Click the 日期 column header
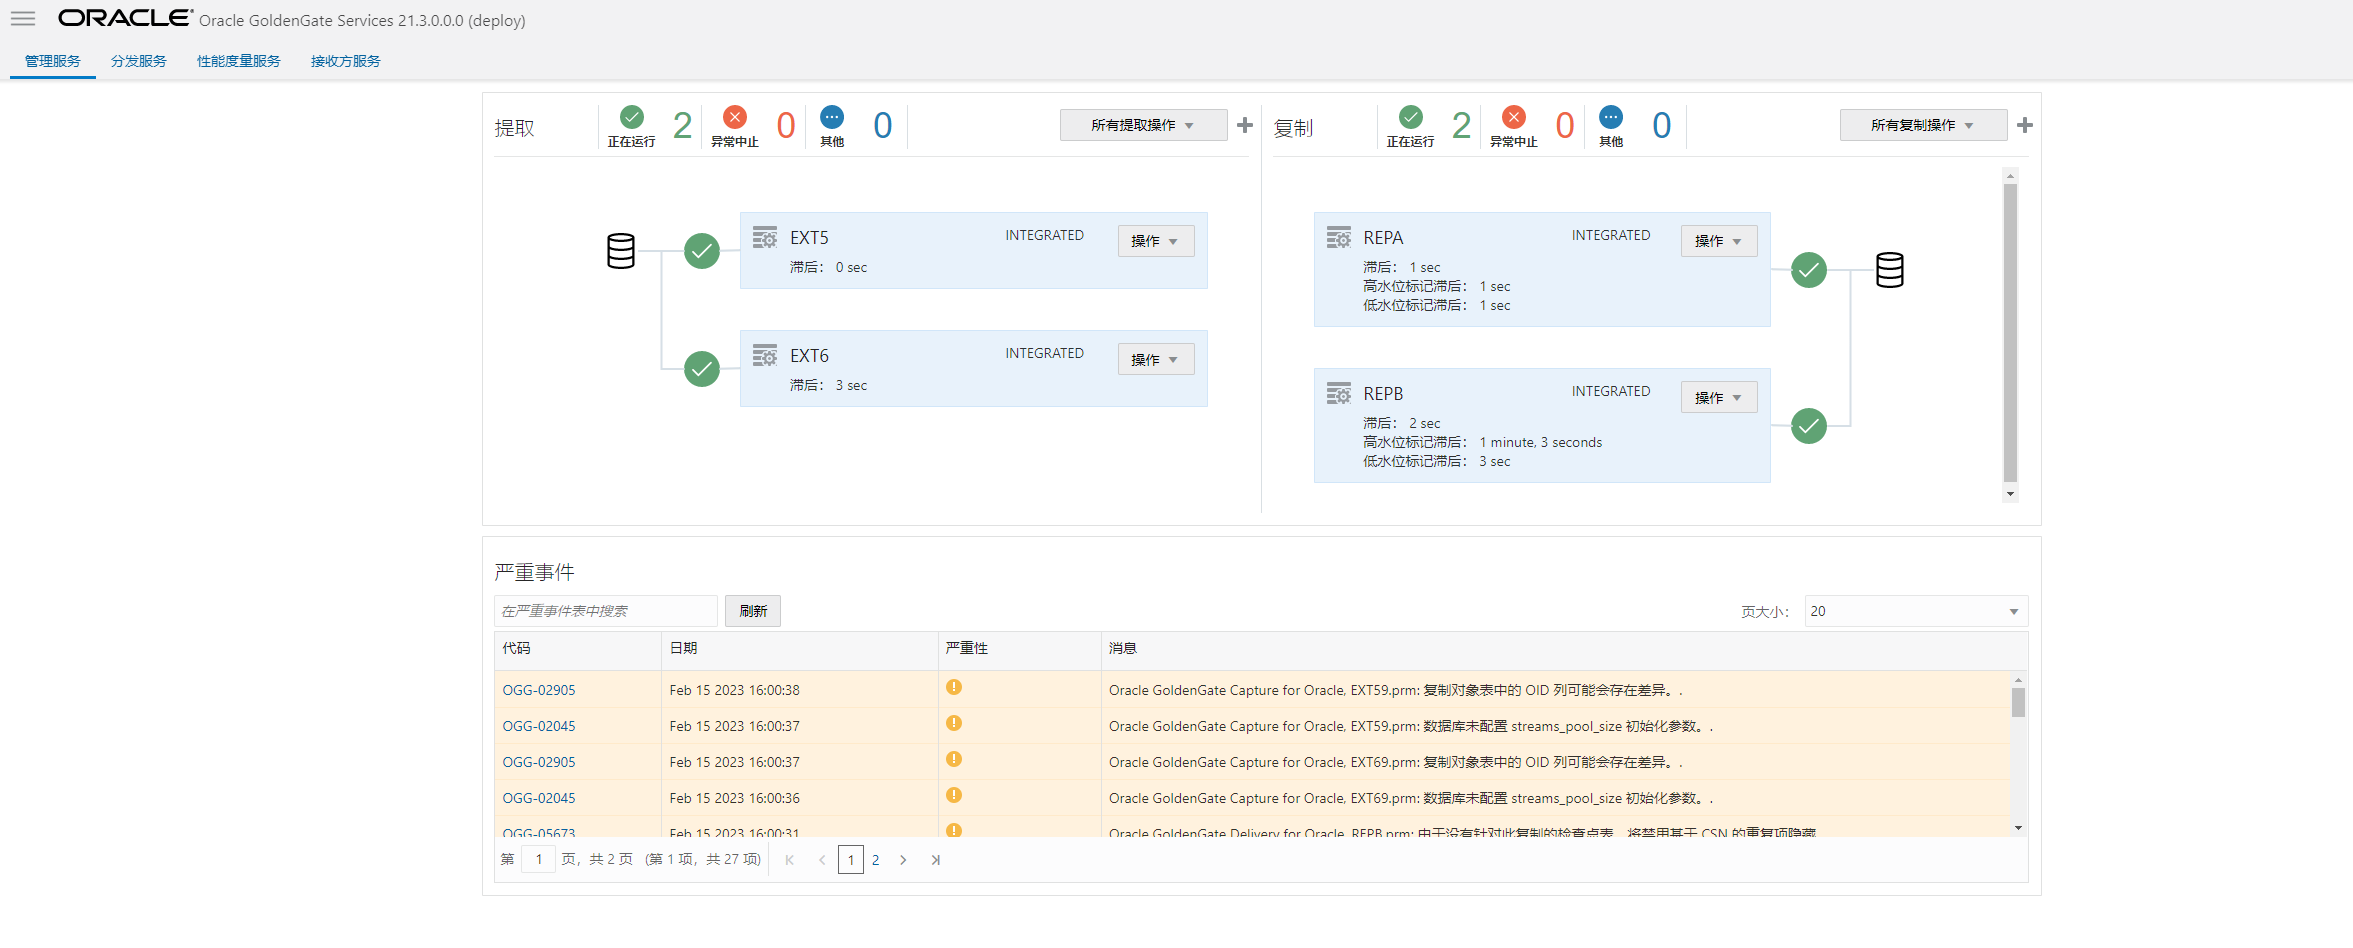The image size is (2353, 948). [800, 649]
